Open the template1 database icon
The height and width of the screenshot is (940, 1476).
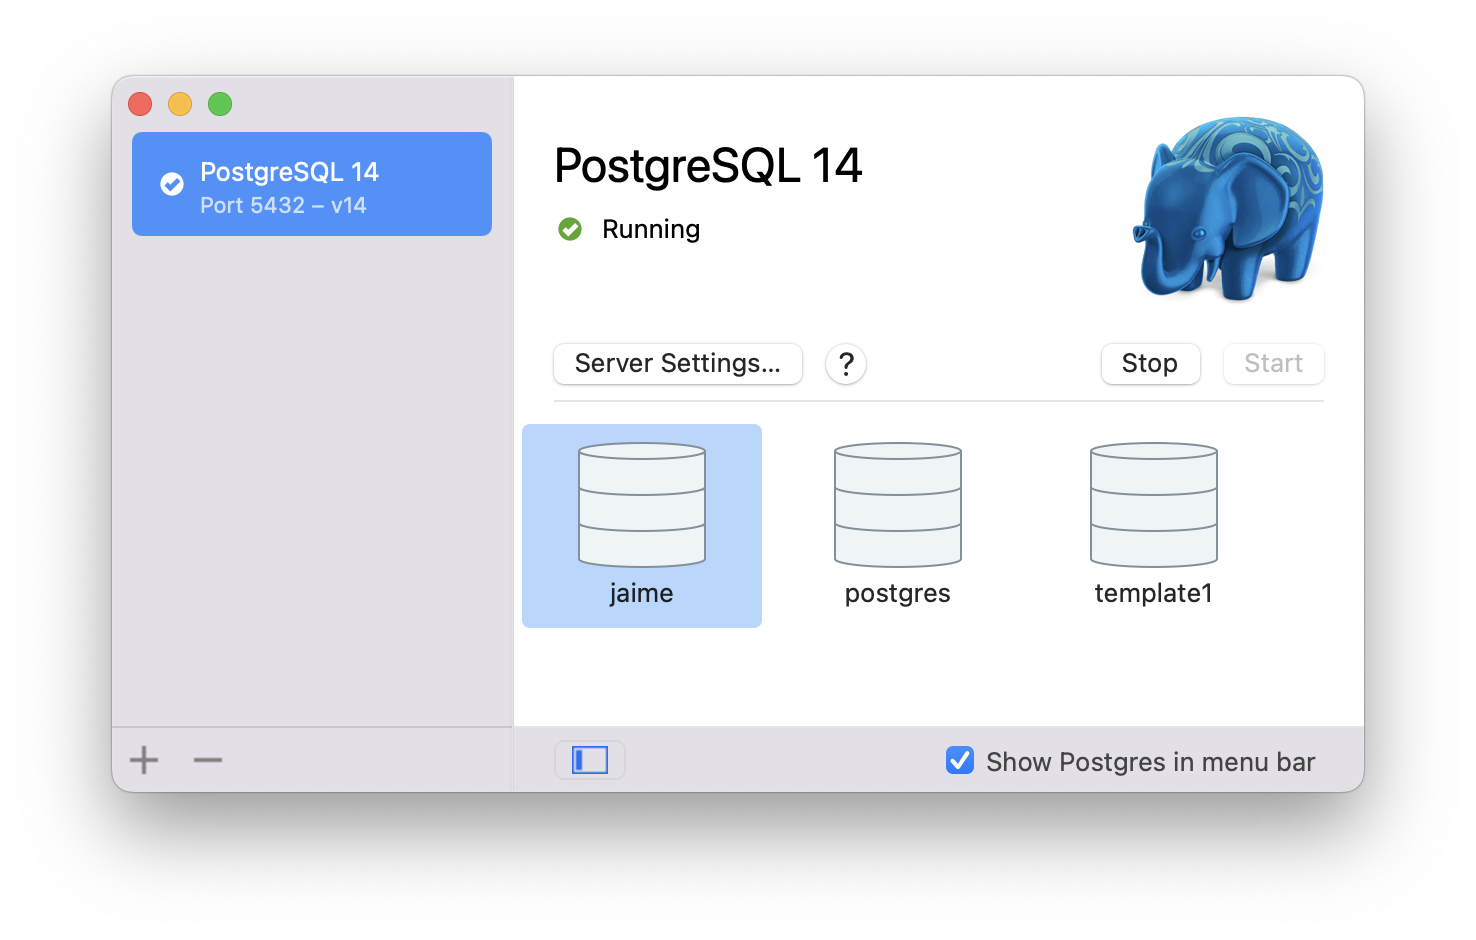[1154, 505]
